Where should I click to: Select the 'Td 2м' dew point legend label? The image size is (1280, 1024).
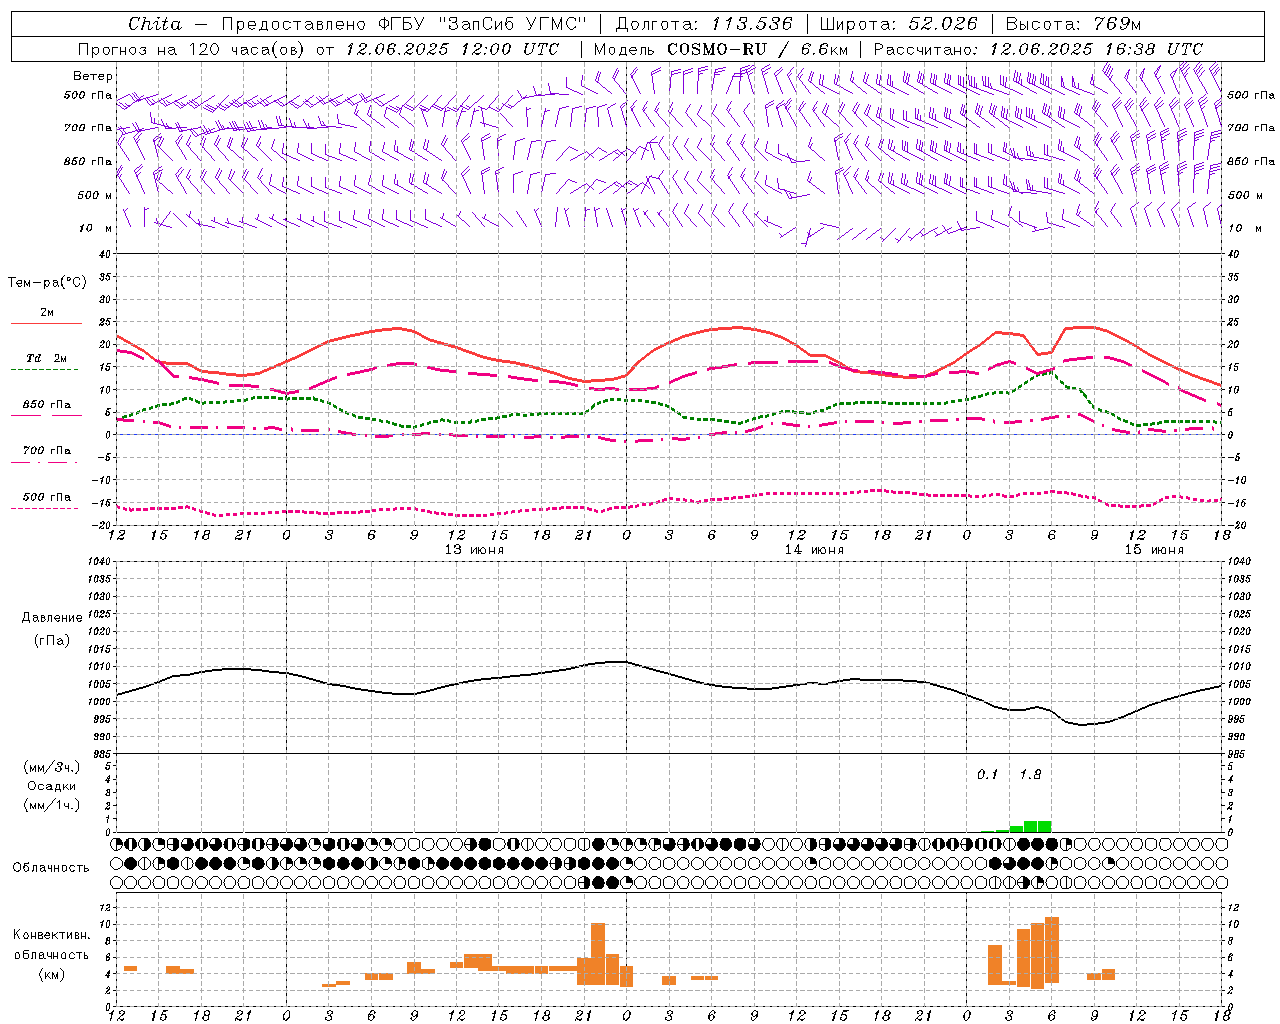click(x=46, y=357)
